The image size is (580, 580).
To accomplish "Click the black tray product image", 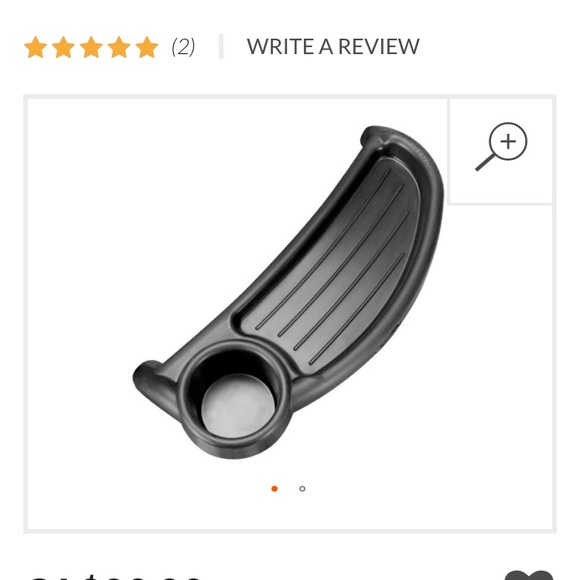I will (x=288, y=292).
